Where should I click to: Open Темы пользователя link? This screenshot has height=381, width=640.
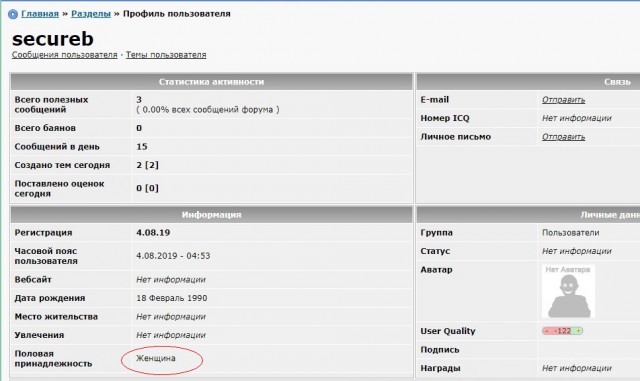[x=166, y=55]
